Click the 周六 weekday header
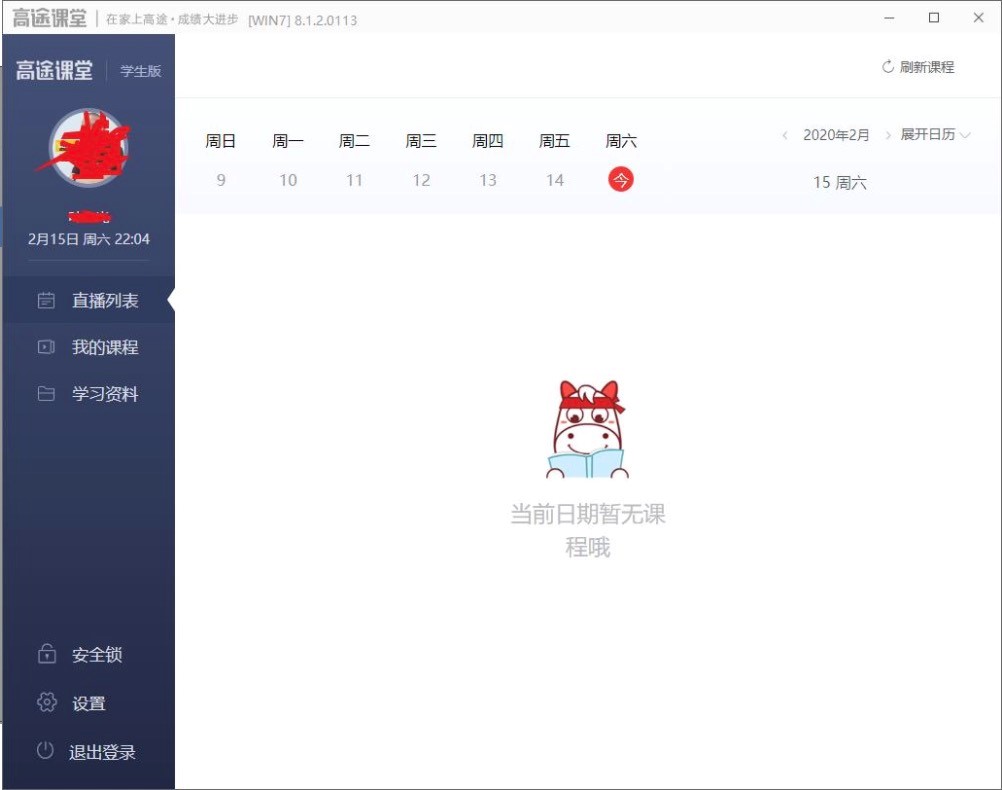Screen dimensions: 1002x790 [620, 141]
